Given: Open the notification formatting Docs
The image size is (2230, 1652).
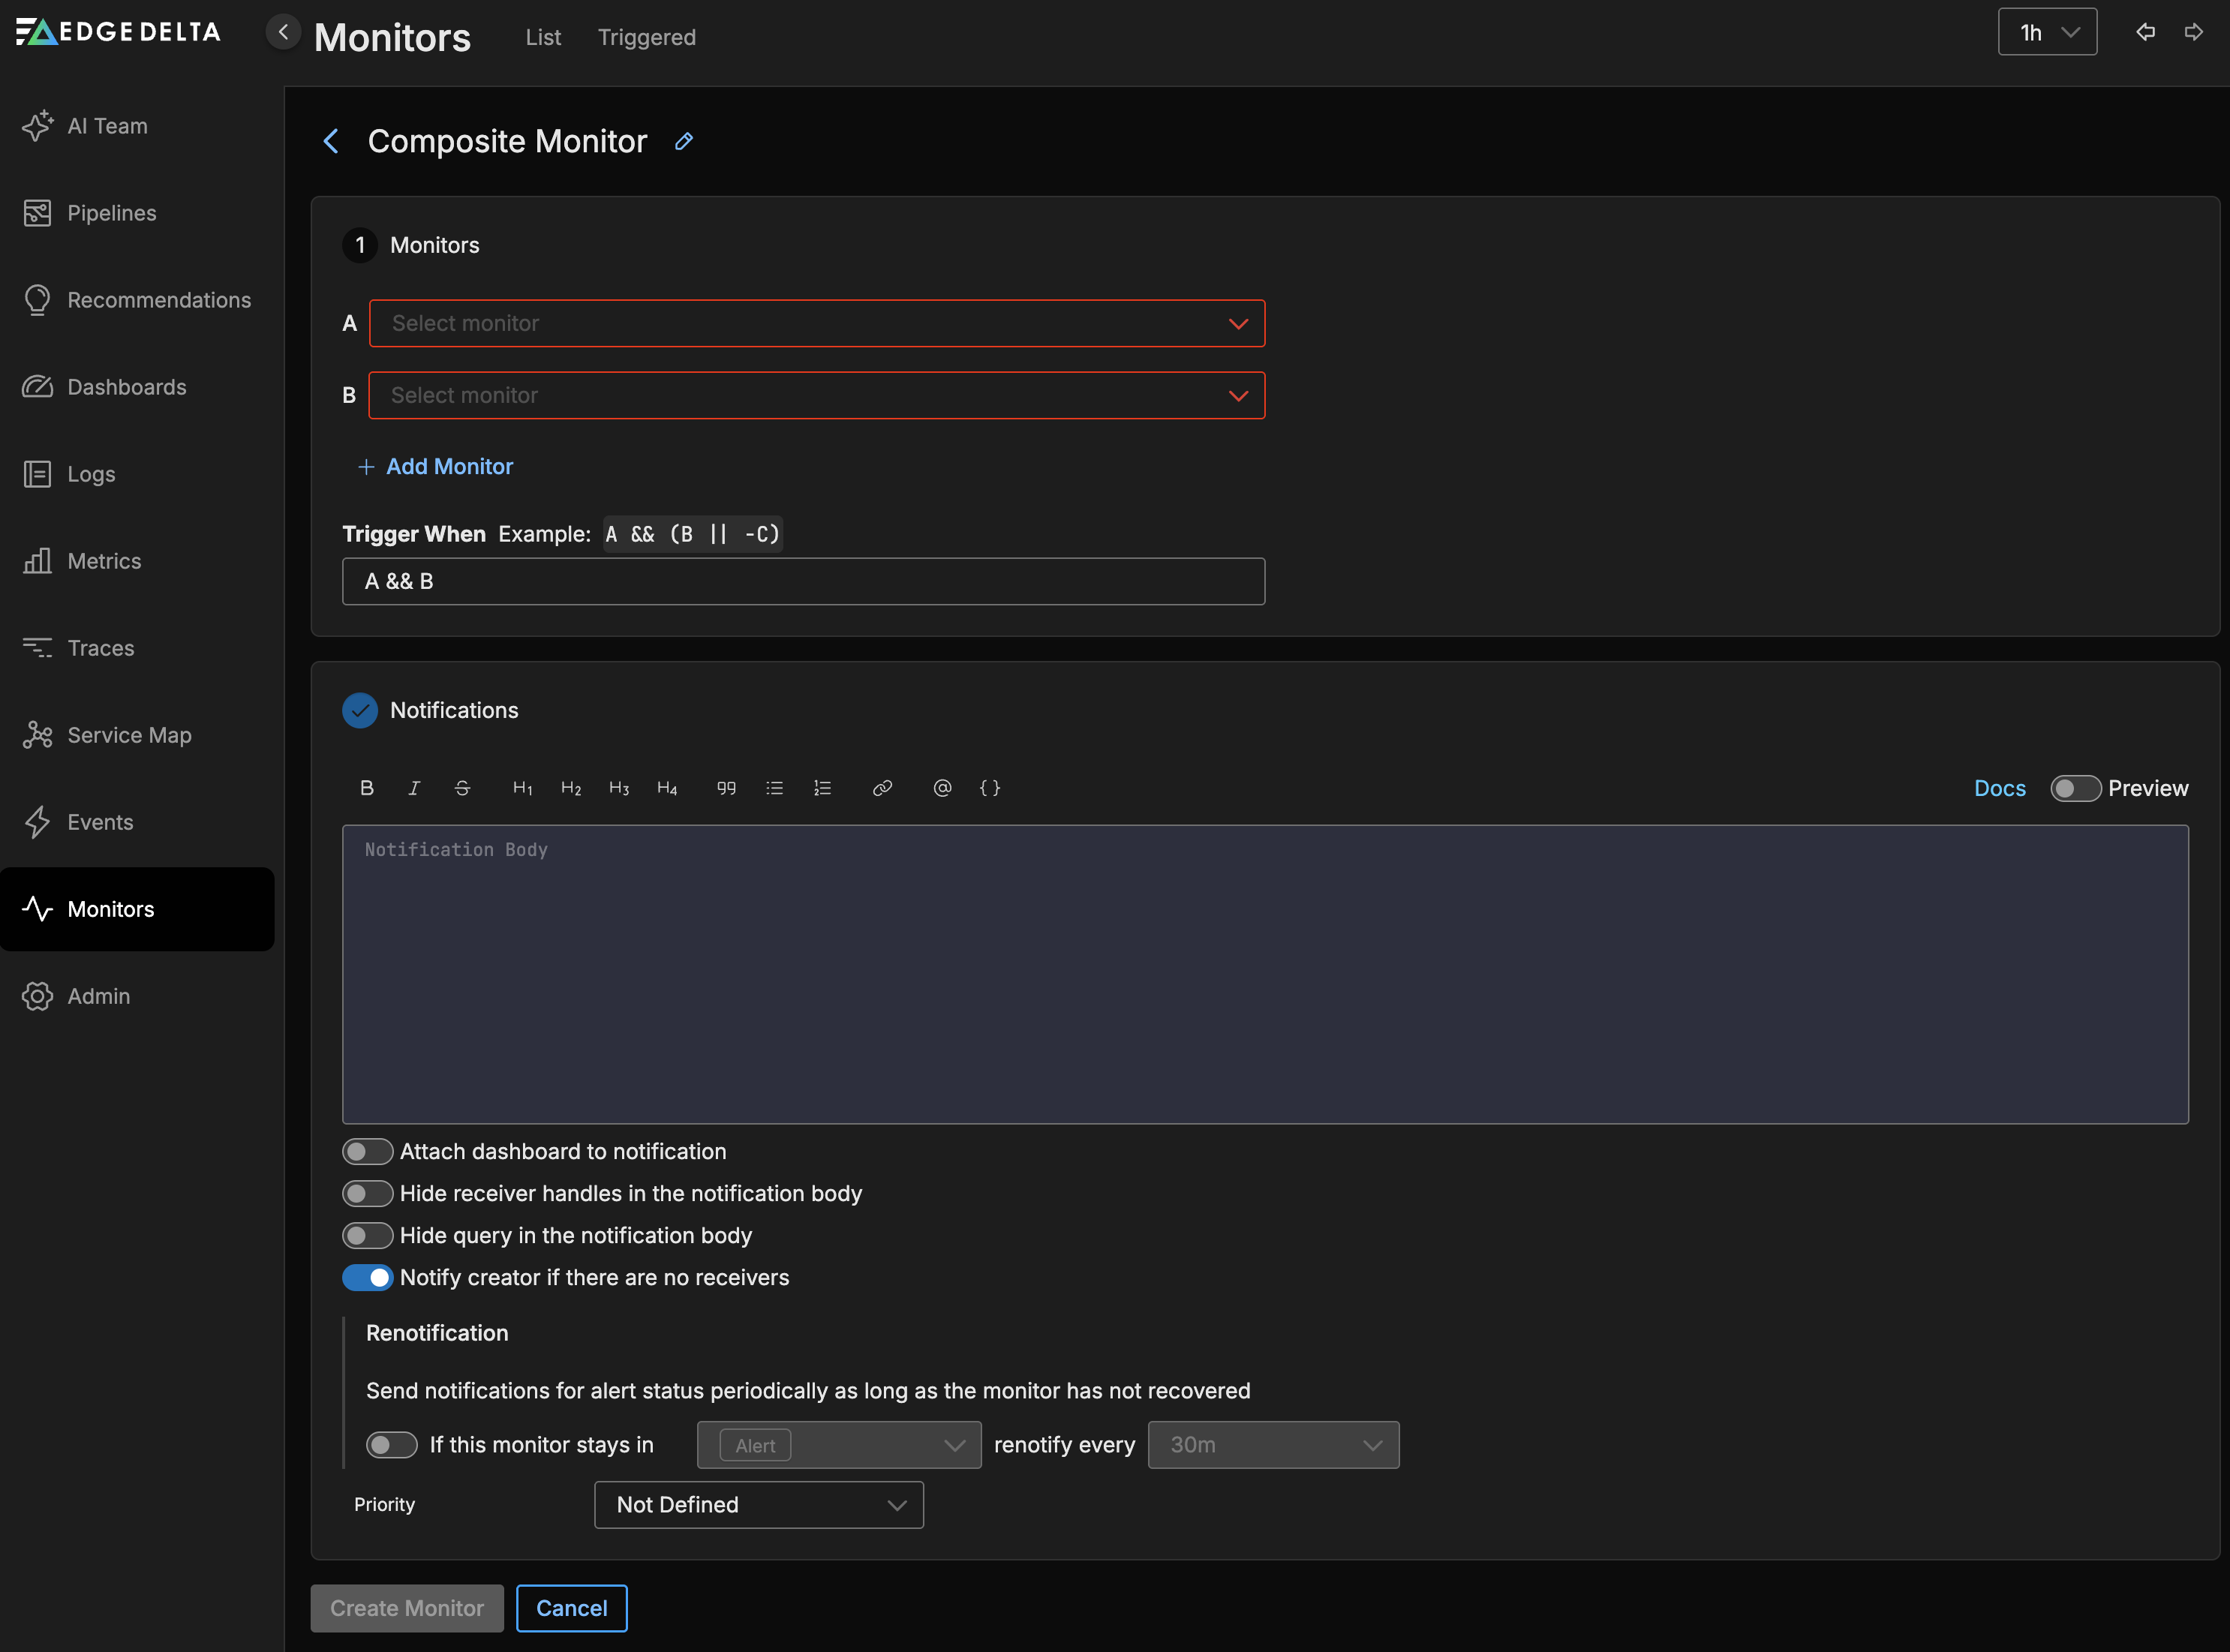Looking at the screenshot, I should click(x=1999, y=788).
